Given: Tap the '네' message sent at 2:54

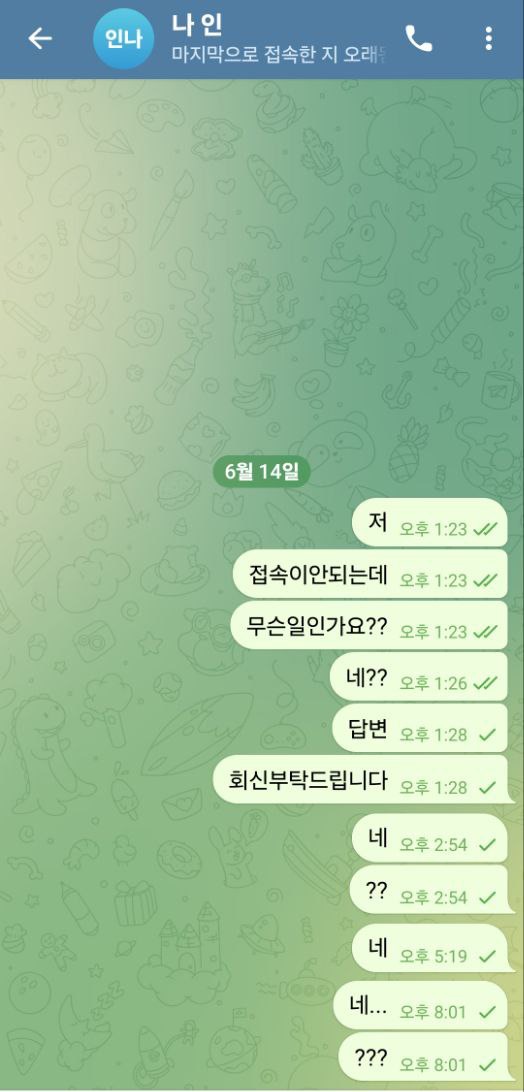Looking at the screenshot, I should coord(430,838).
